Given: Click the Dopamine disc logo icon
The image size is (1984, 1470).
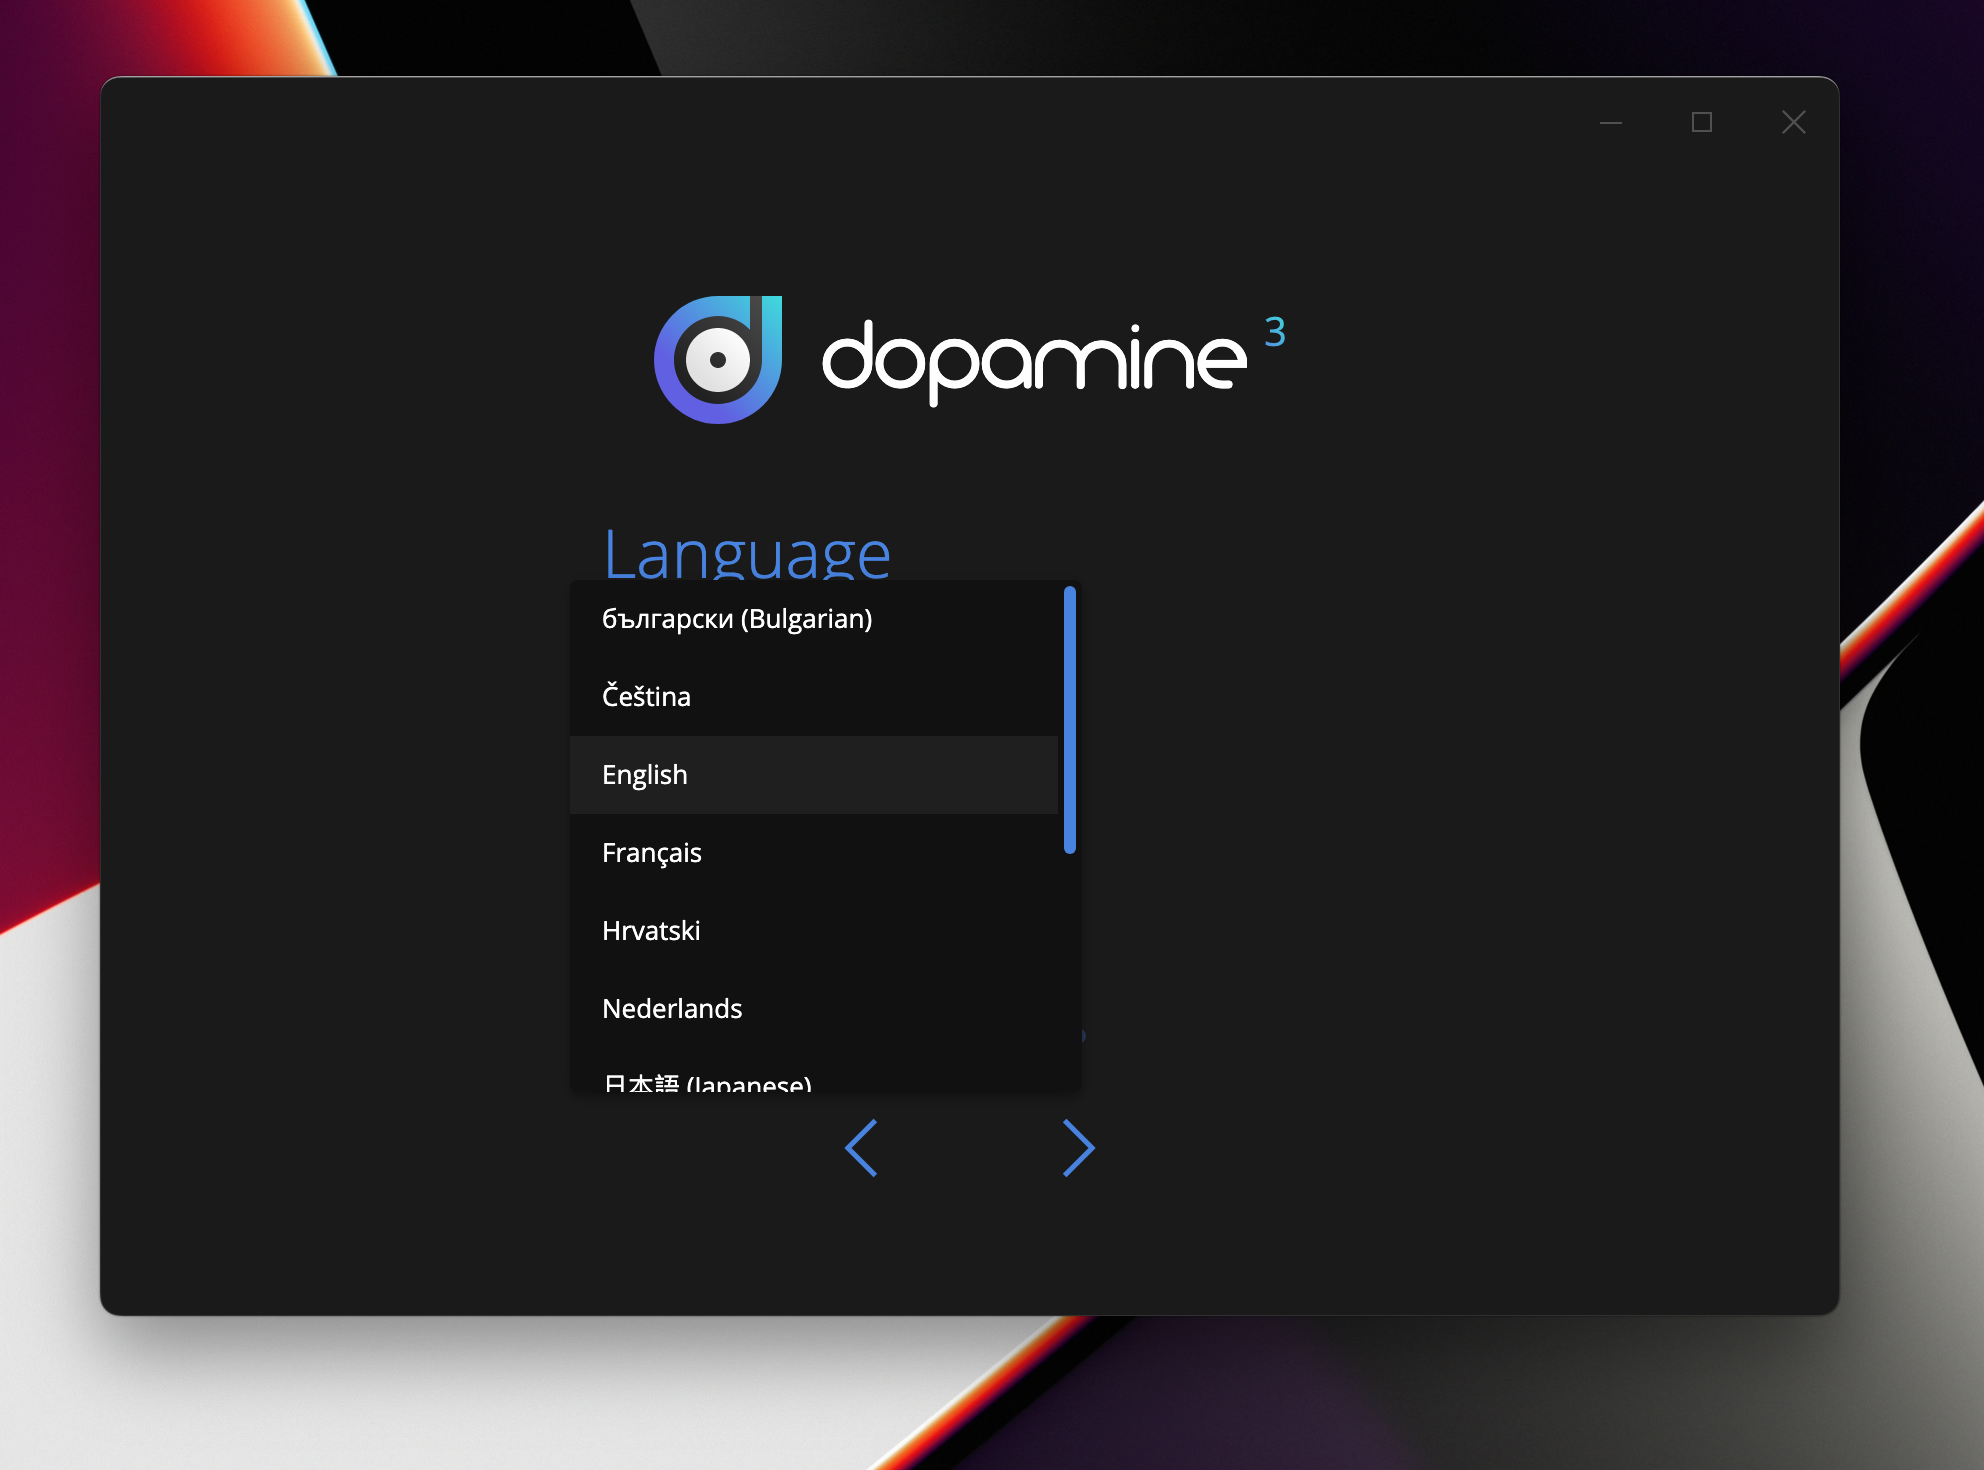Looking at the screenshot, I should [718, 360].
